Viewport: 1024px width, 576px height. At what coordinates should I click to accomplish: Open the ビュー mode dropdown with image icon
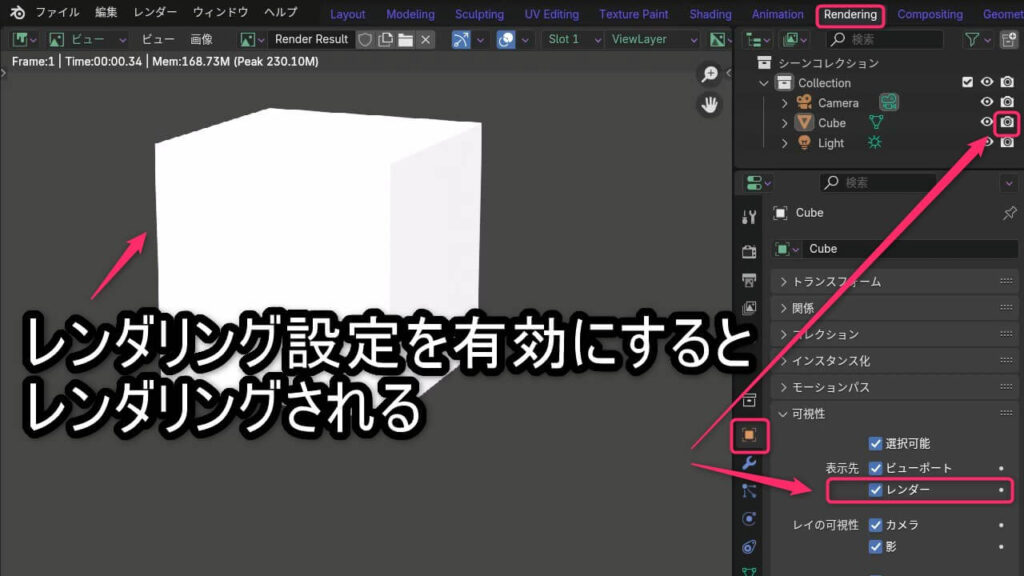click(x=88, y=40)
